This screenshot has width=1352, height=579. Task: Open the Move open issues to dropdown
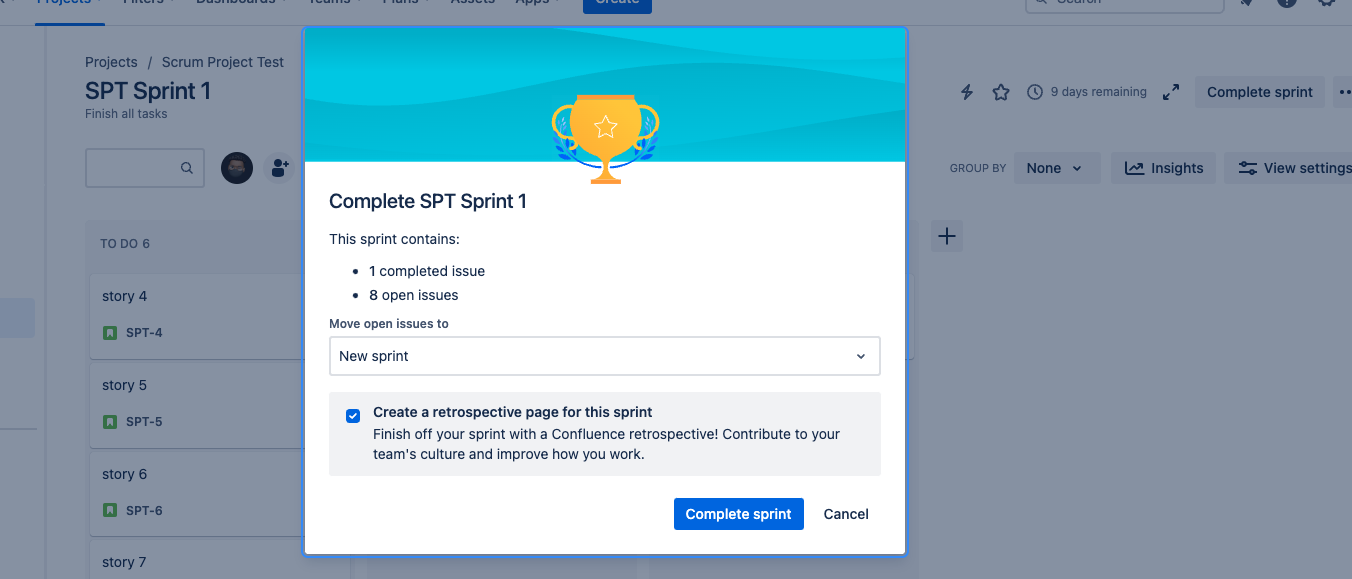tap(605, 355)
